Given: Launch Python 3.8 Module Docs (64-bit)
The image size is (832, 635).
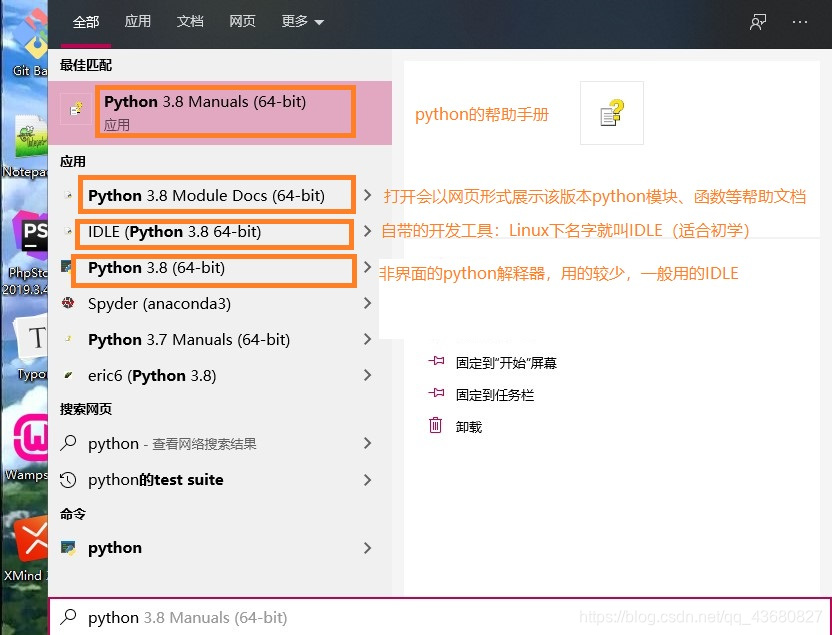Looking at the screenshot, I should click(x=206, y=196).
